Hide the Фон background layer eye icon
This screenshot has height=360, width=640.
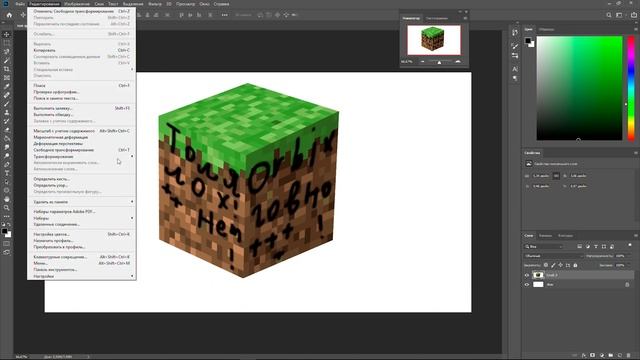[x=527, y=284]
